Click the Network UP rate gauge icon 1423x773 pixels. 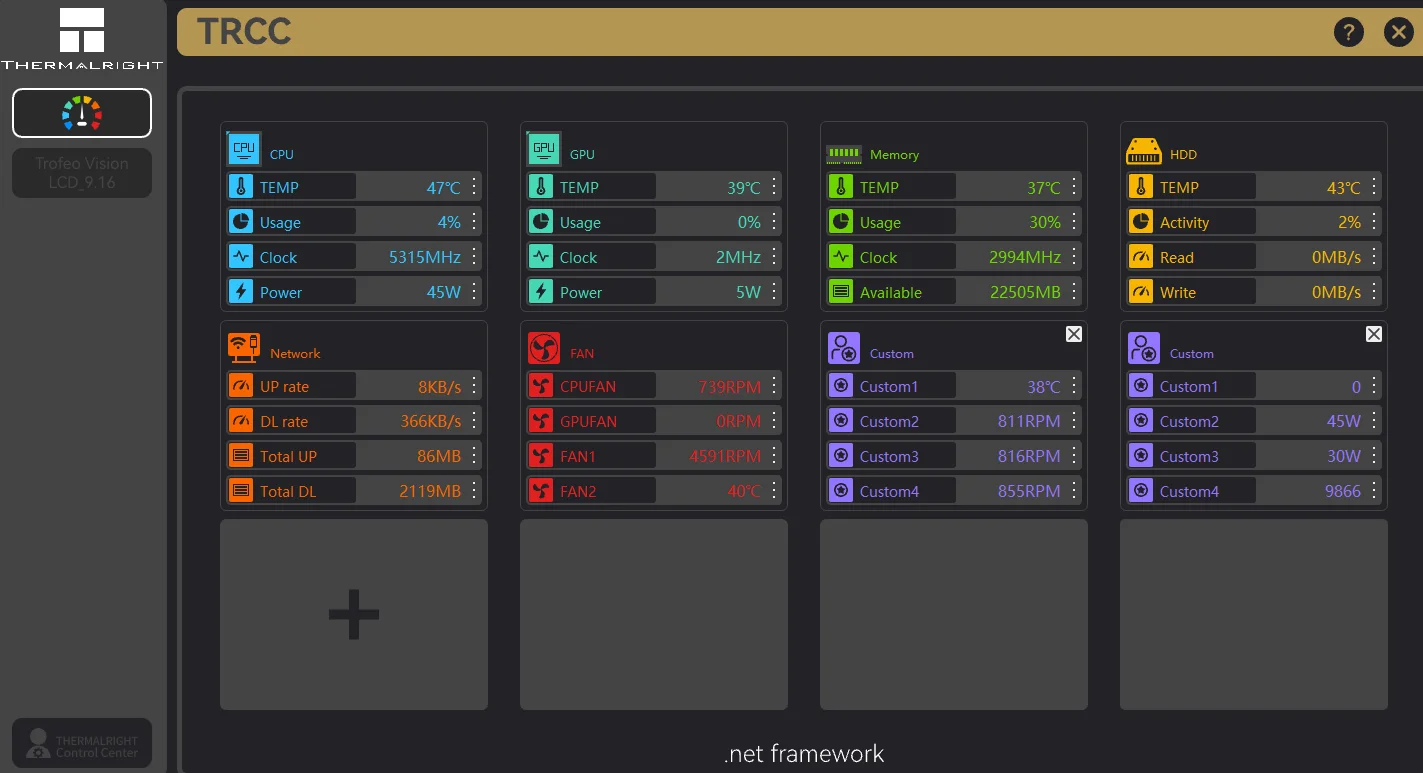(241, 386)
